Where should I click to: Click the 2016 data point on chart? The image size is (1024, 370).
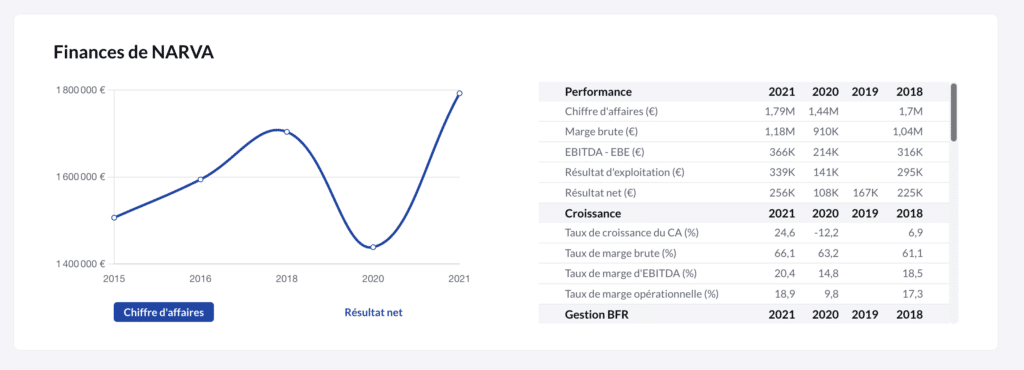pyautogui.click(x=200, y=179)
